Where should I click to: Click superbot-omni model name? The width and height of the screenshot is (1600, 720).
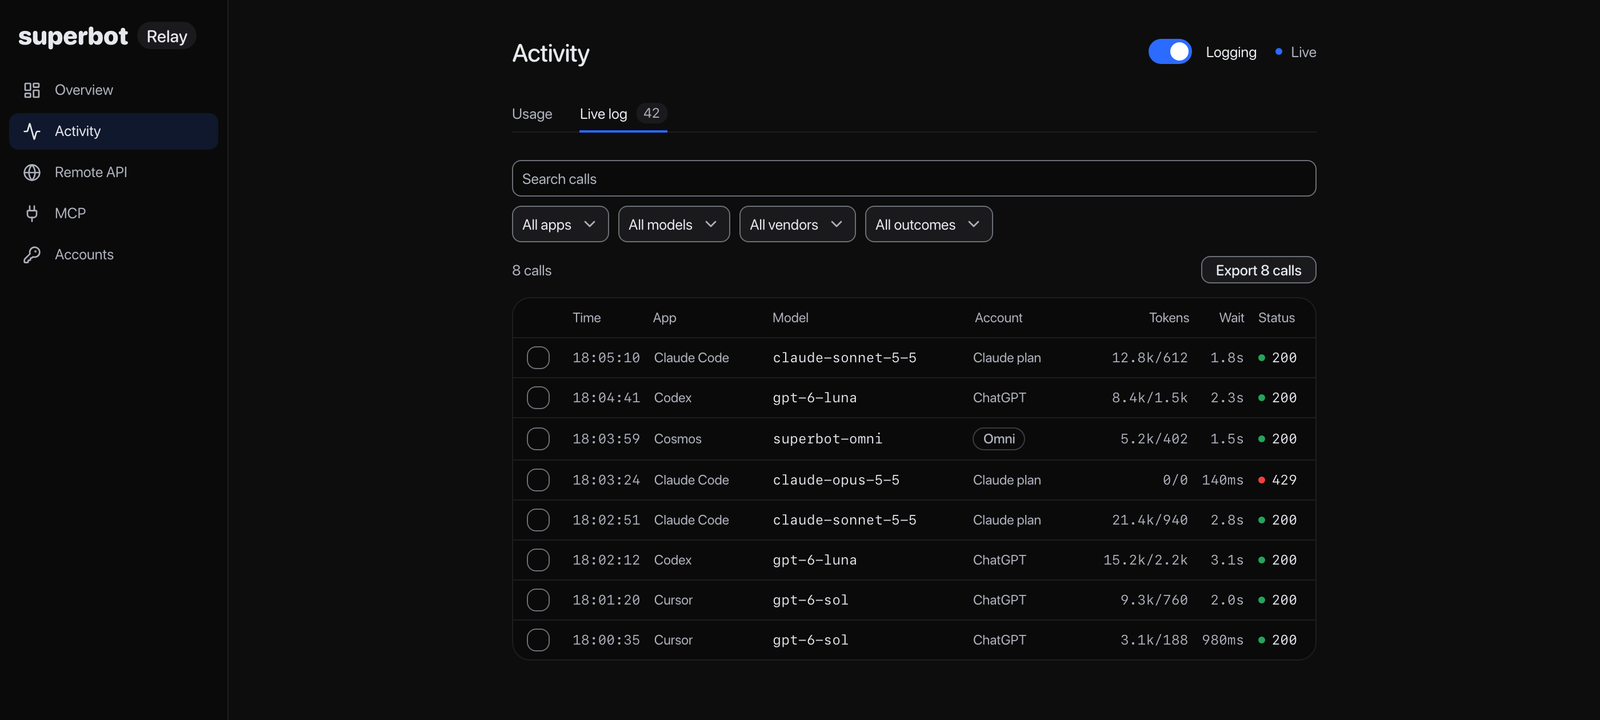point(828,439)
